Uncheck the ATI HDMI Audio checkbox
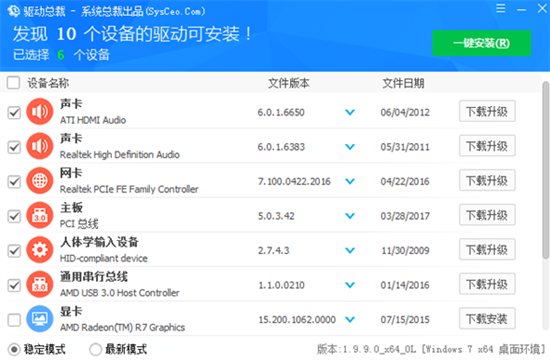 point(14,113)
